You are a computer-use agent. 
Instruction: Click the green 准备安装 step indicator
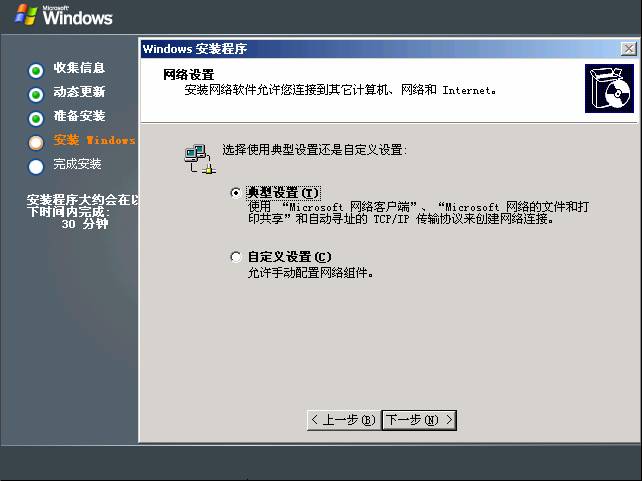36,119
